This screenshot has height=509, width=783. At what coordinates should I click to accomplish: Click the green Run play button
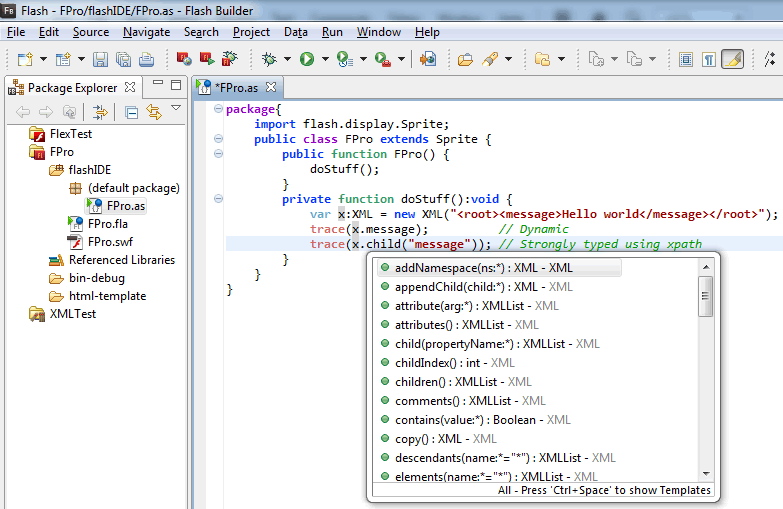tap(307, 59)
